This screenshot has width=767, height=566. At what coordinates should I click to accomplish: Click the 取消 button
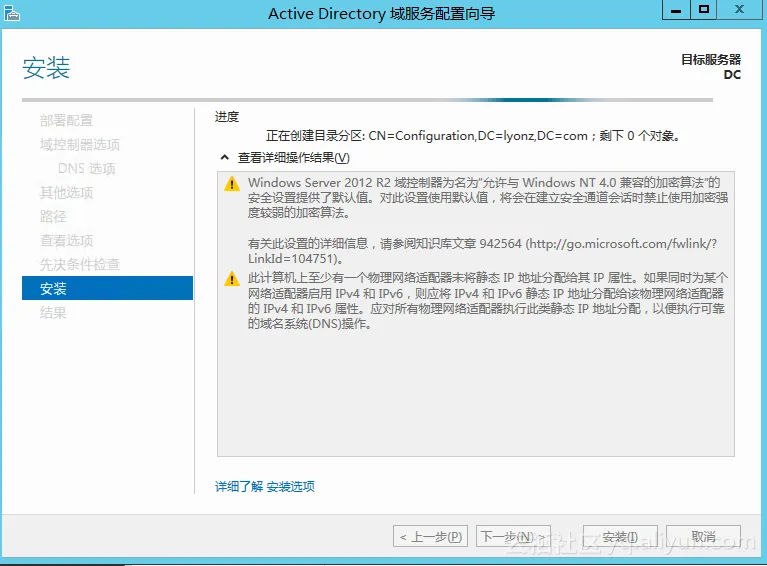(x=703, y=537)
